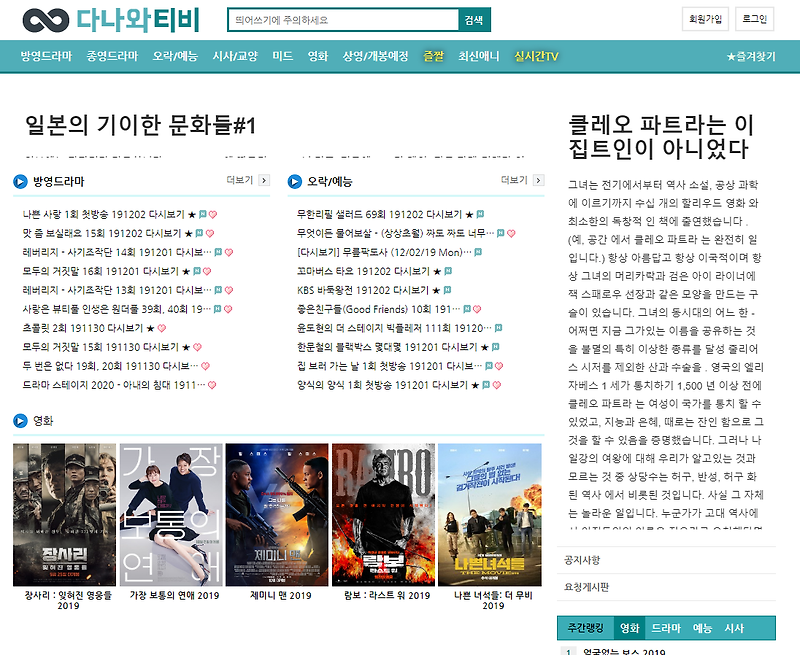Click the blue play icon beside 영화 heading

(20, 421)
